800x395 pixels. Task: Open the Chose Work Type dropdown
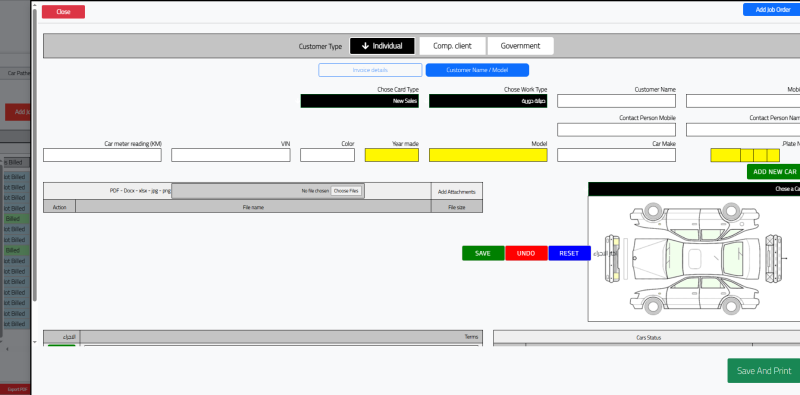tap(488, 101)
